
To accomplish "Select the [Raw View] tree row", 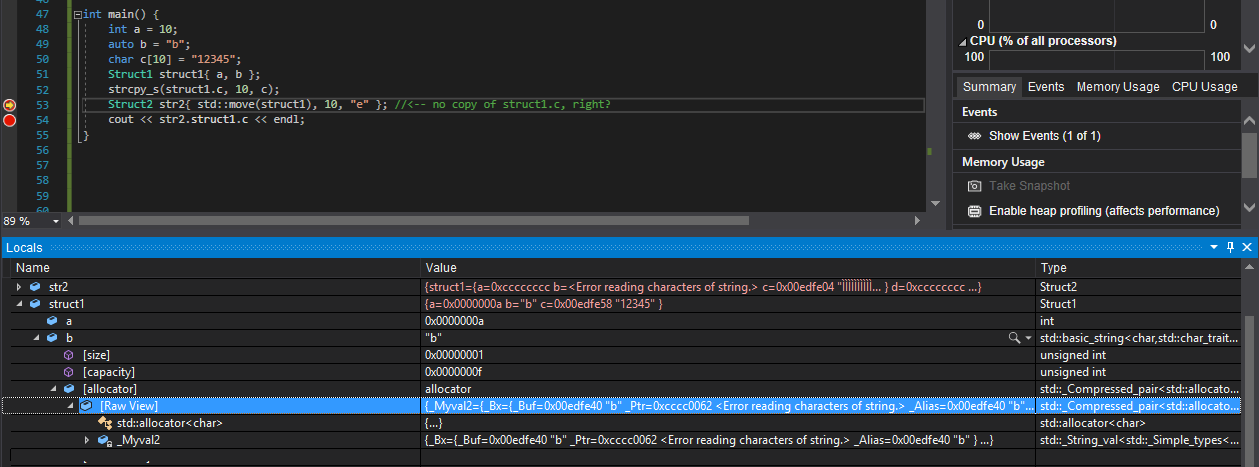I will click(622, 406).
